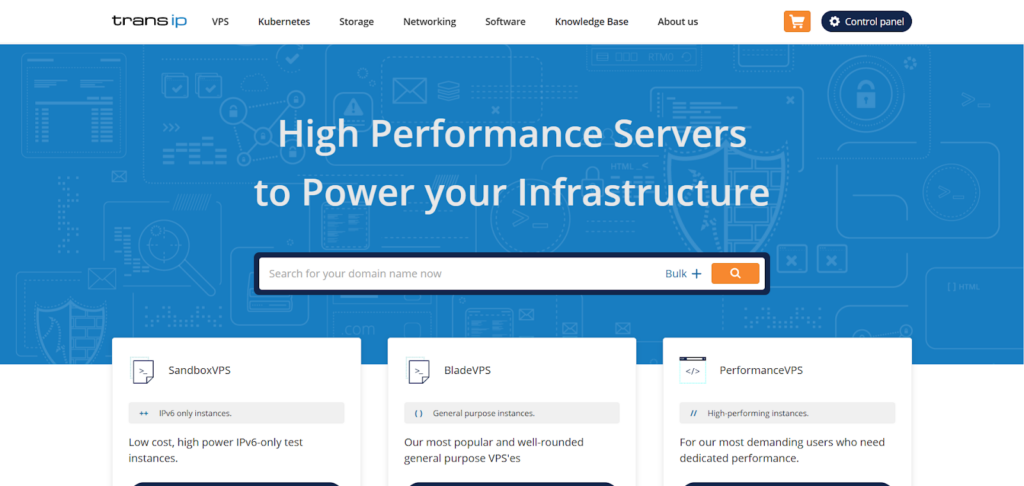Image resolution: width=1024 pixels, height=486 pixels.
Task: Click the TransIP logo
Action: pyautogui.click(x=148, y=21)
